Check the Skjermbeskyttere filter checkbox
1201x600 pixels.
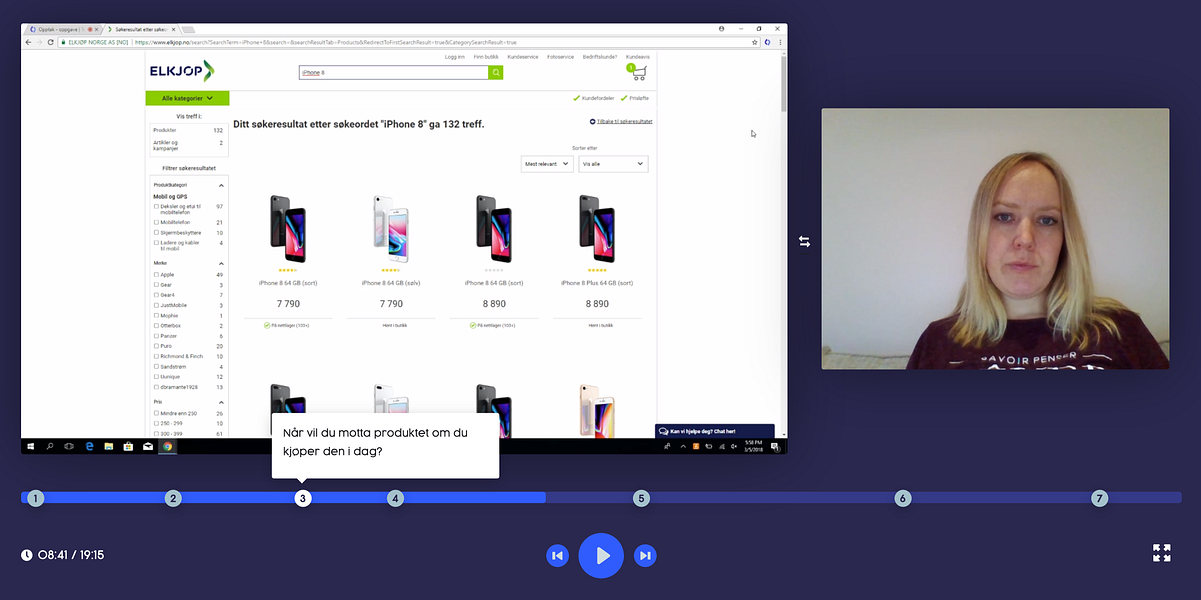click(x=156, y=232)
